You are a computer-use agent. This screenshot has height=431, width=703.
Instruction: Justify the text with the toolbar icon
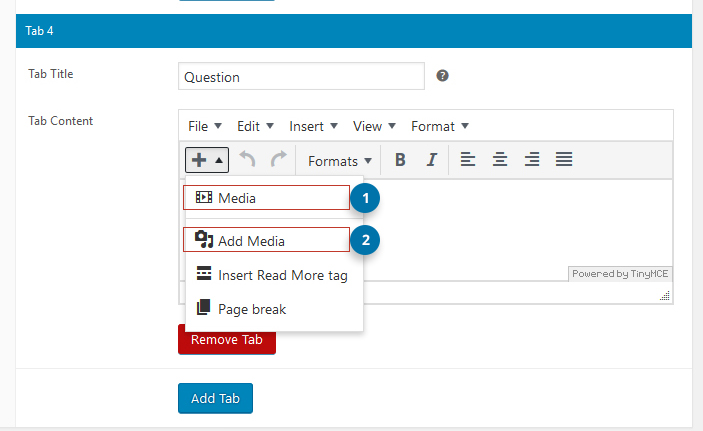click(x=564, y=160)
